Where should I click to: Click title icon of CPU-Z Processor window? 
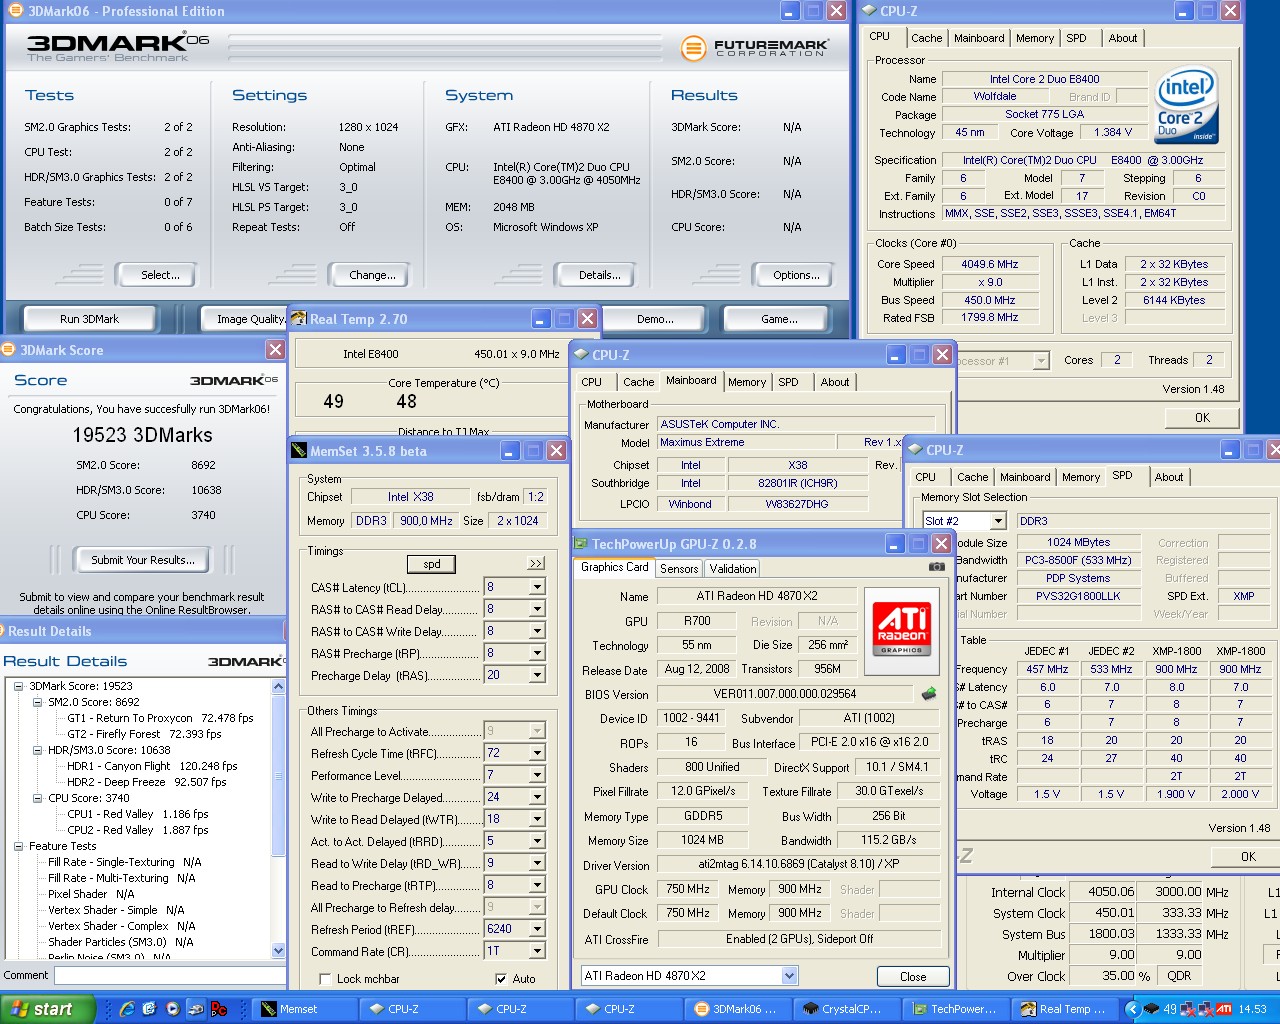(x=869, y=11)
